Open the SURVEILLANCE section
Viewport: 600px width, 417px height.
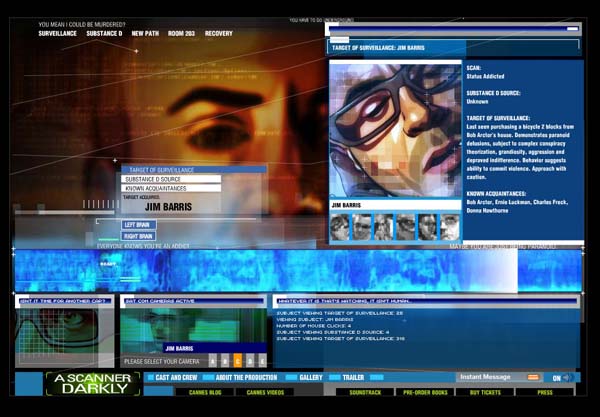pyautogui.click(x=57, y=33)
